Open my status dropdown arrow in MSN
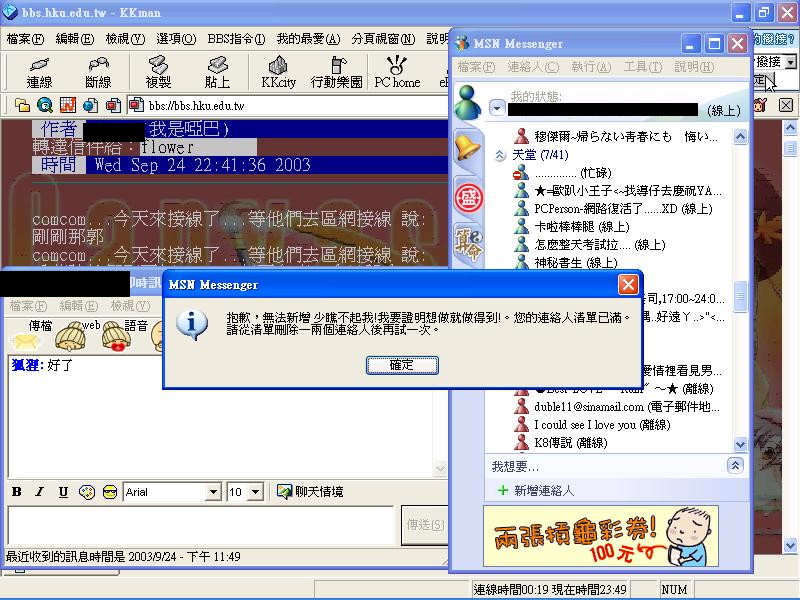 (497, 108)
